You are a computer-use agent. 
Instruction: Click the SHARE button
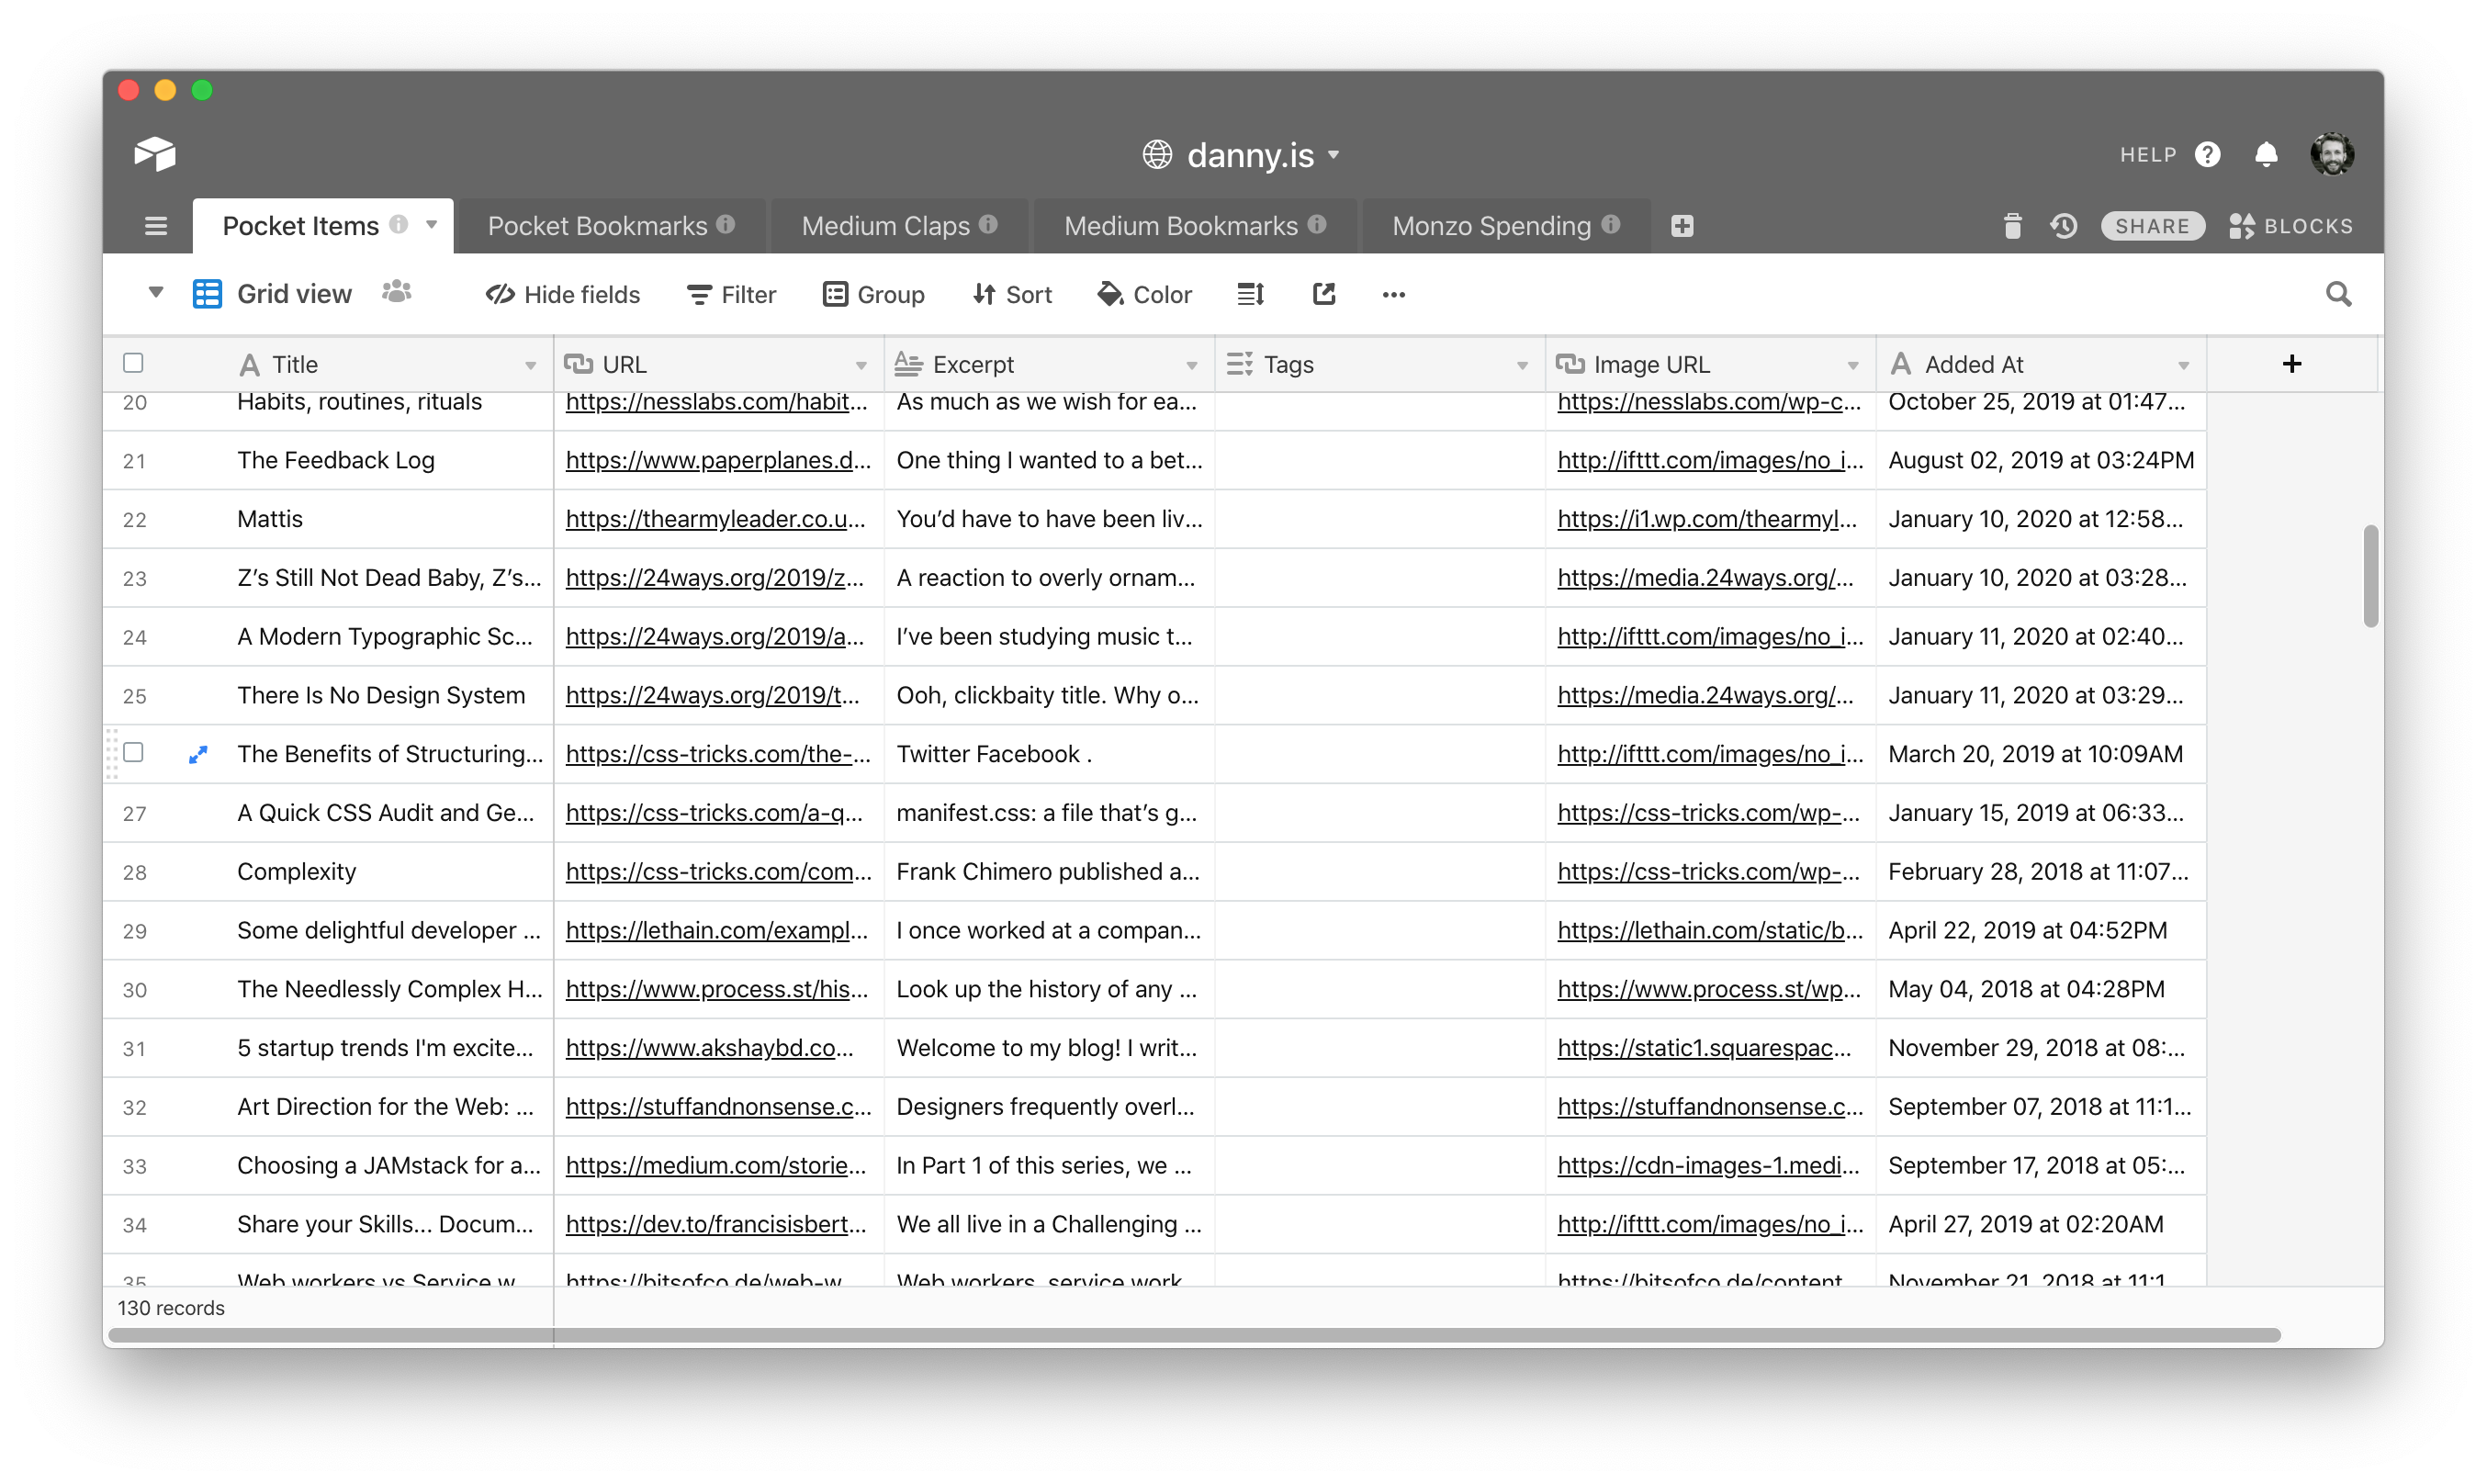[2152, 226]
